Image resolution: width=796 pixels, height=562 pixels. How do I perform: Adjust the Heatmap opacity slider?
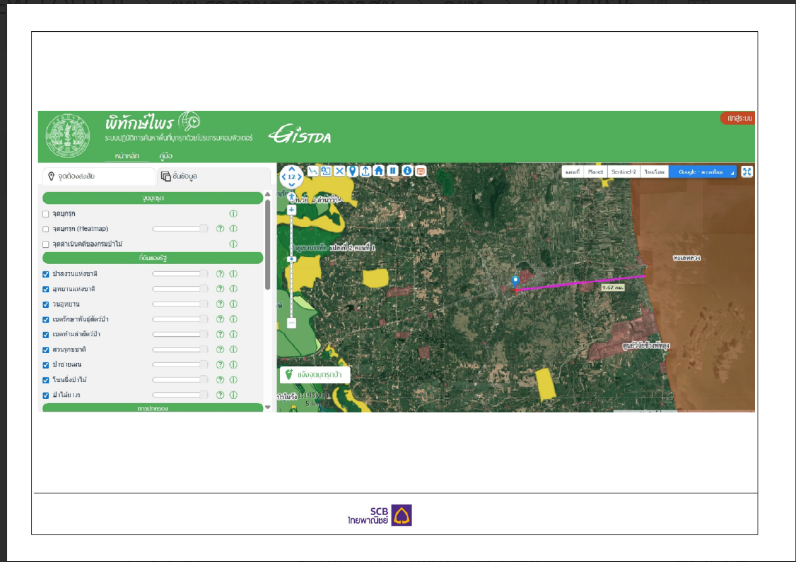coord(180,229)
